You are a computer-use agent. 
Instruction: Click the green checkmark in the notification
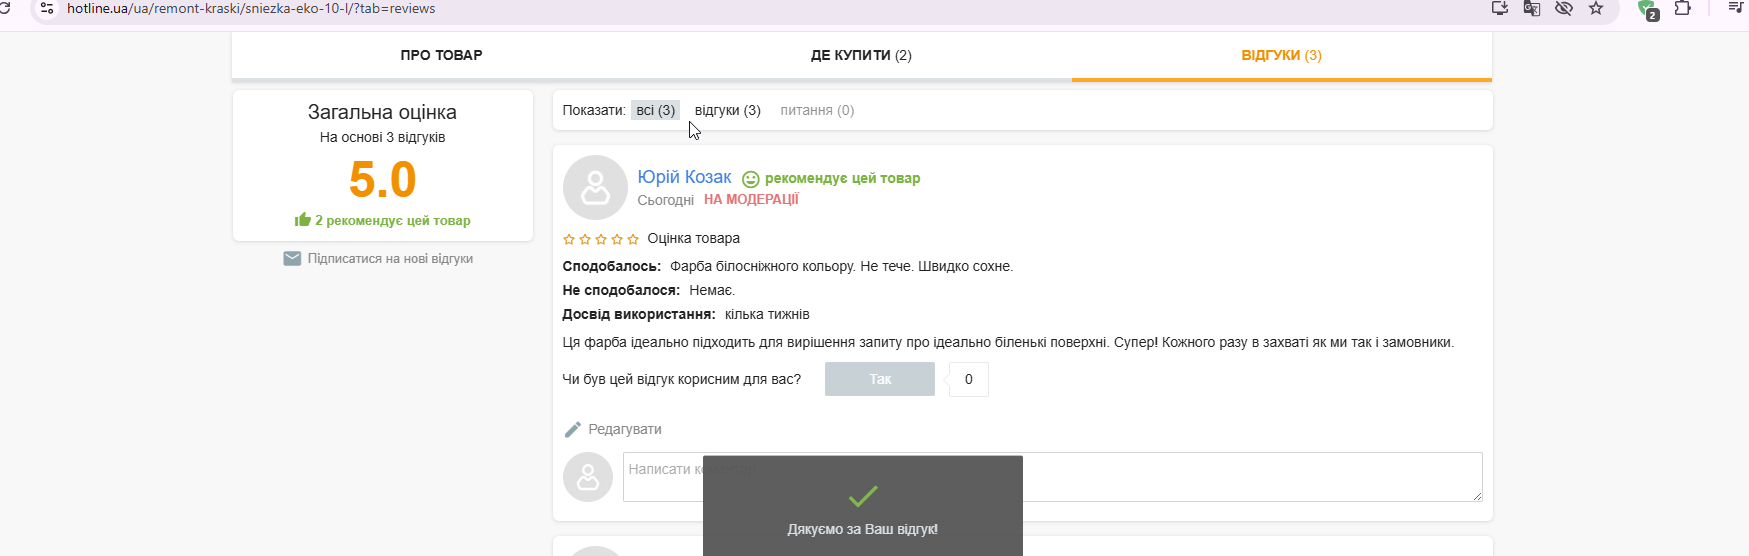[x=862, y=496]
